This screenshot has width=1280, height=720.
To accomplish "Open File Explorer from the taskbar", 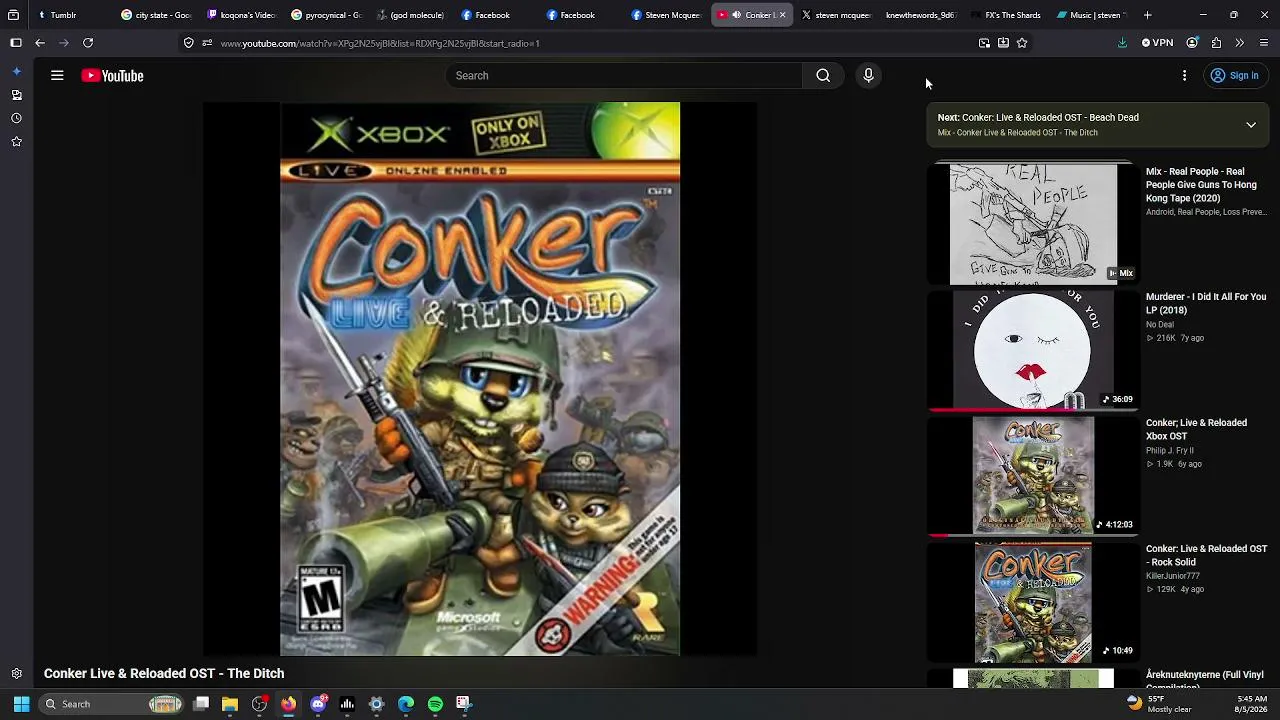I will (x=230, y=704).
